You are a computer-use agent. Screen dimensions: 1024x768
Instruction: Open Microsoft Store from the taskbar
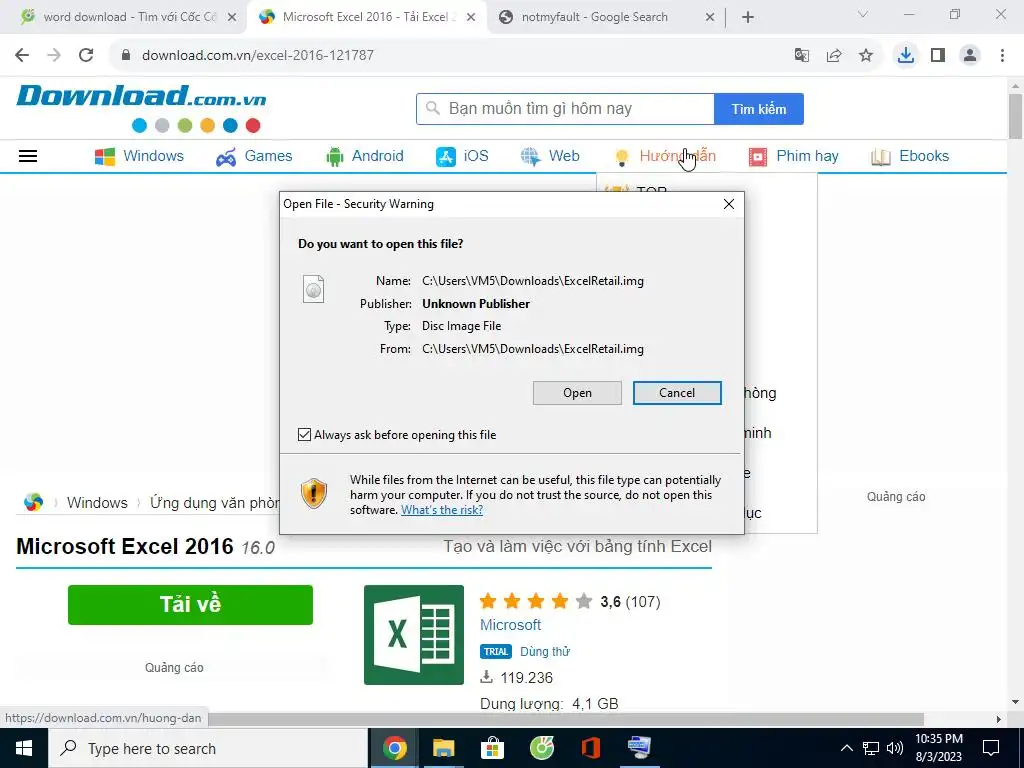[492, 748]
